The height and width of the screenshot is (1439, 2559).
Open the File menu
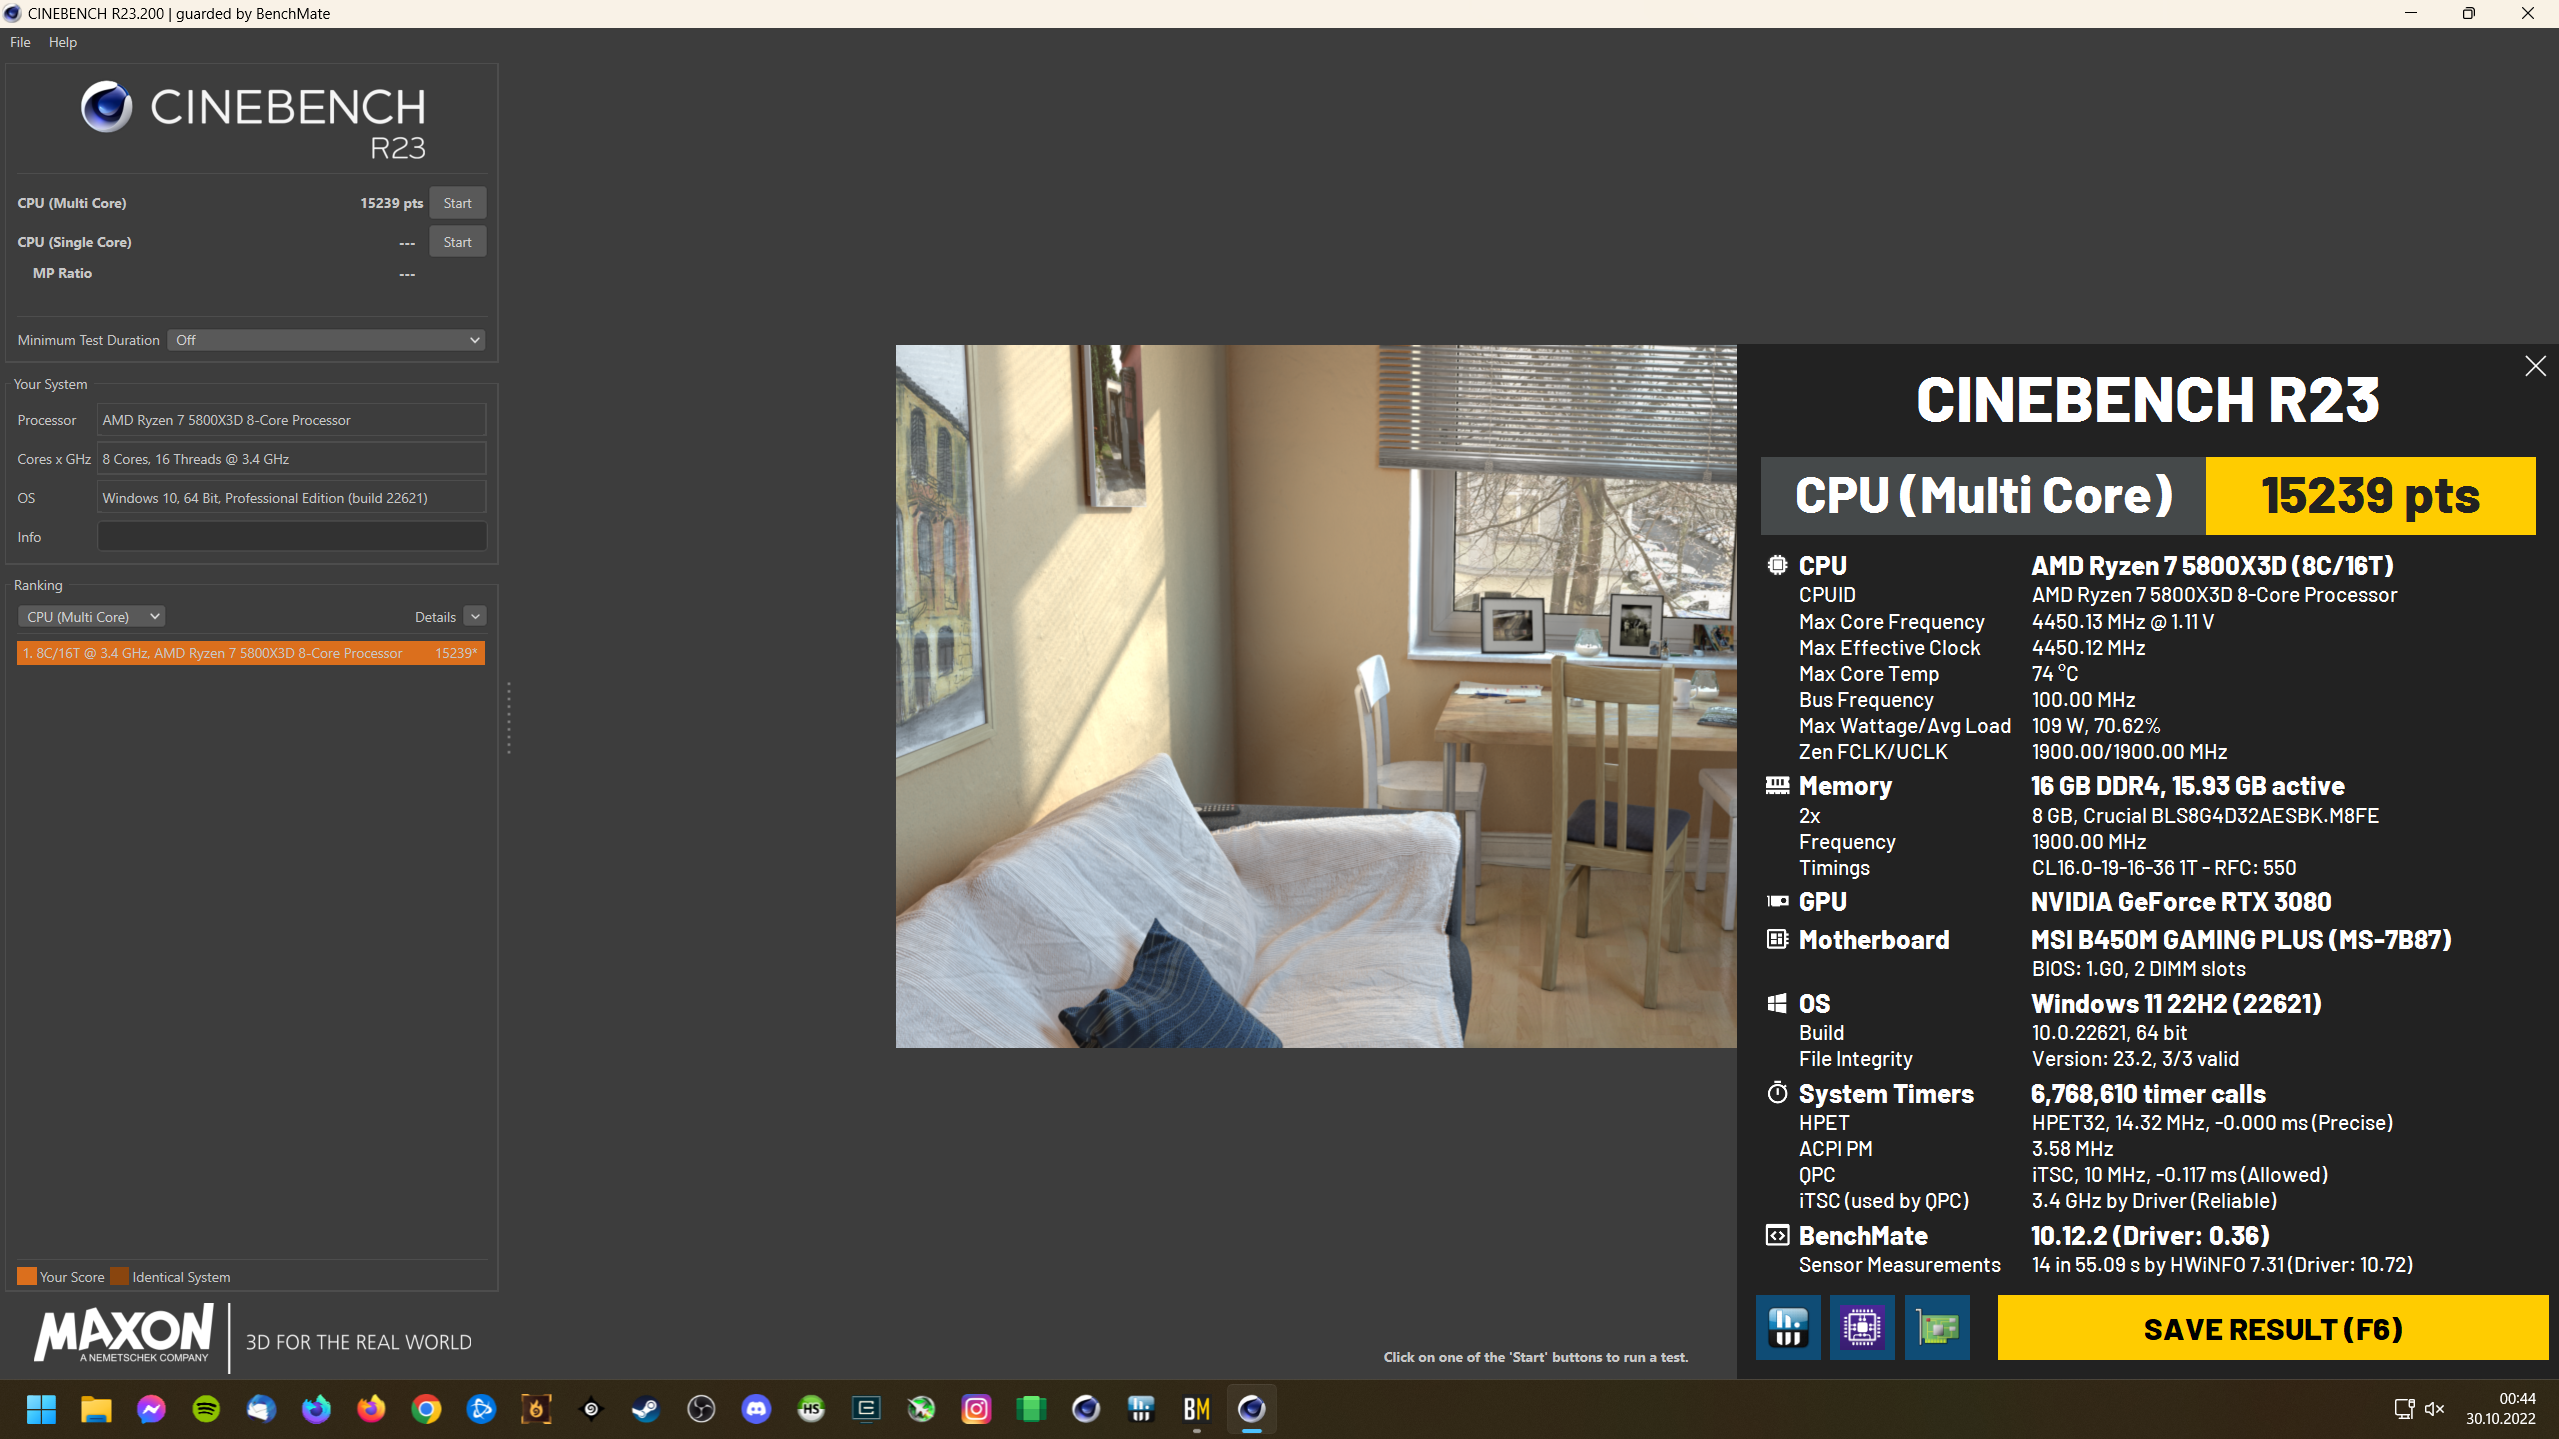click(20, 42)
